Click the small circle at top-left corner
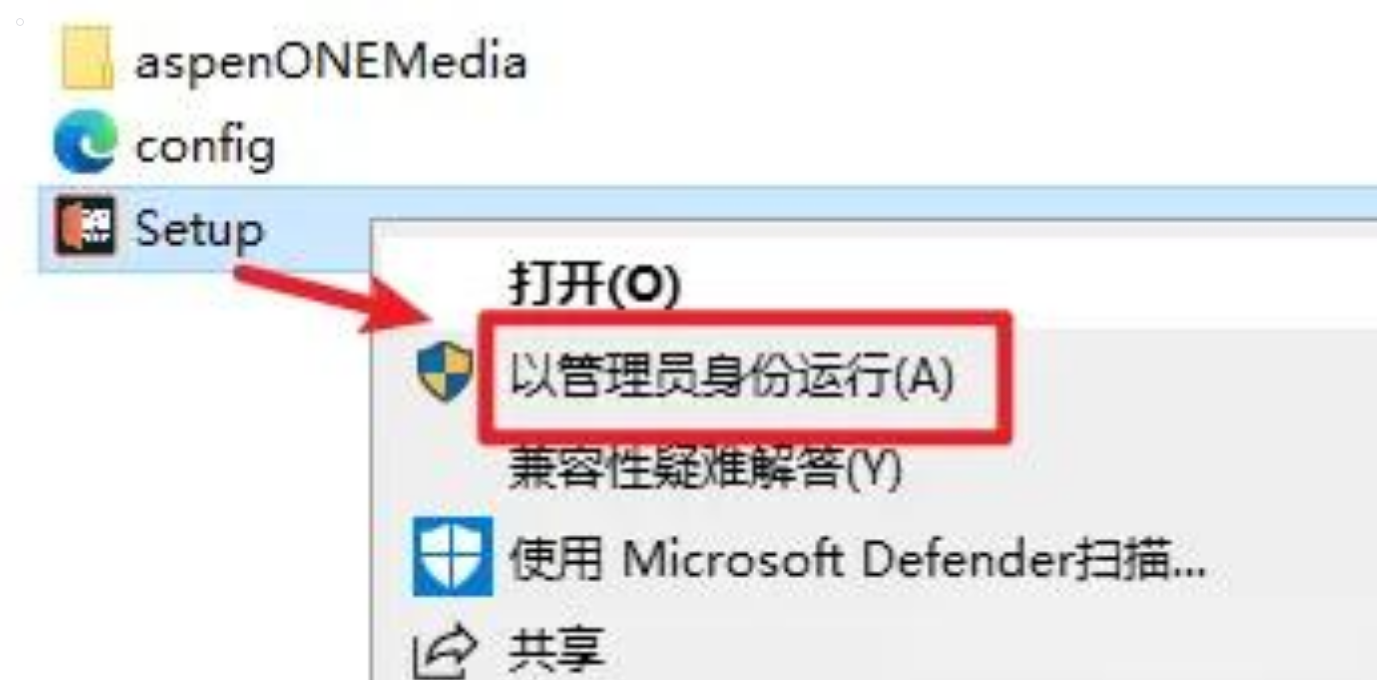The image size is (1377, 680). point(19,21)
